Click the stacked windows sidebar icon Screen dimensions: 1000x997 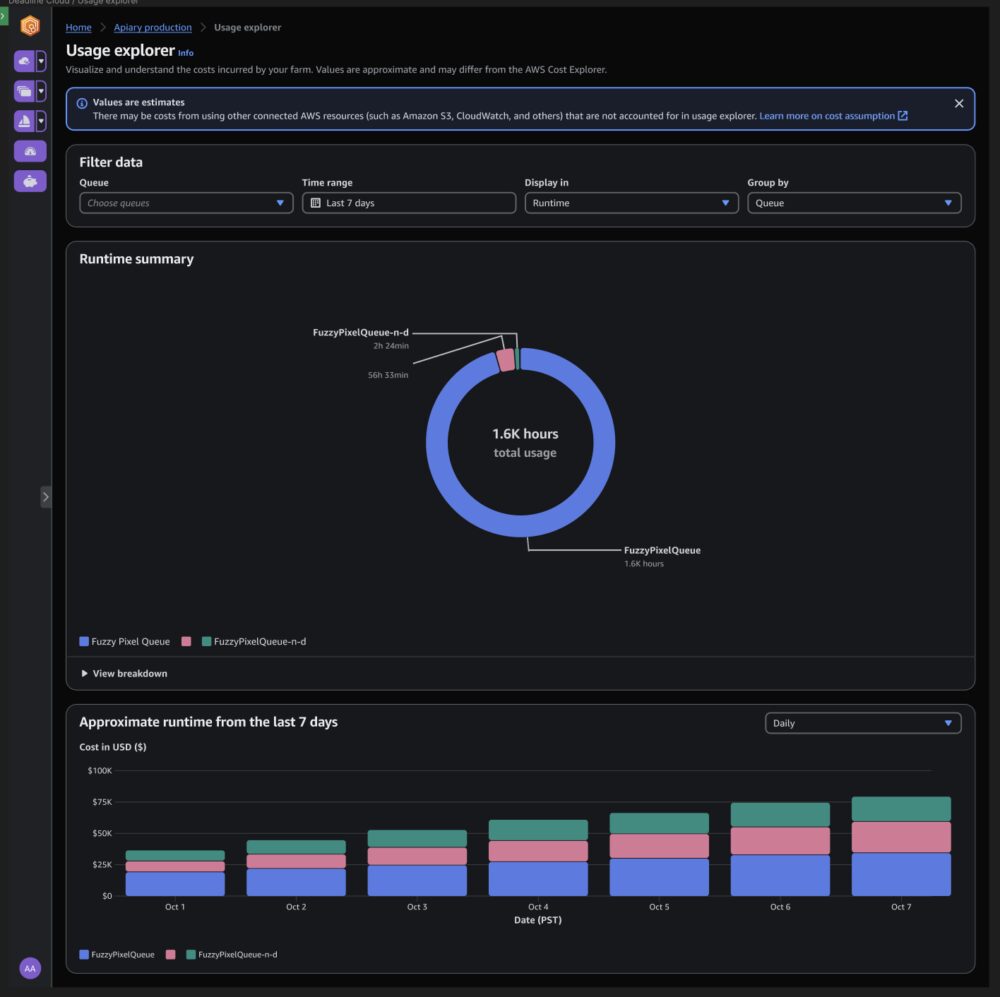24,92
